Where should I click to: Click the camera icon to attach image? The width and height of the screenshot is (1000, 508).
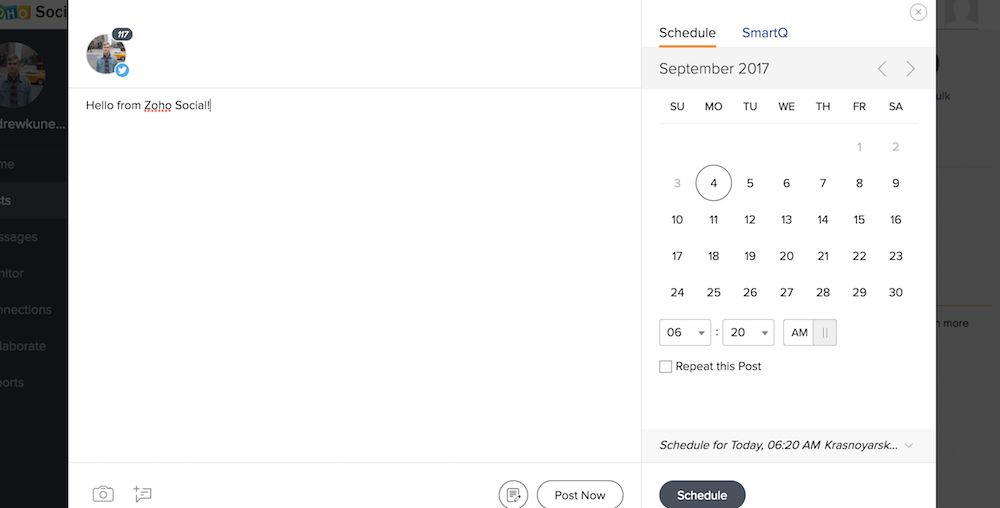tap(103, 494)
